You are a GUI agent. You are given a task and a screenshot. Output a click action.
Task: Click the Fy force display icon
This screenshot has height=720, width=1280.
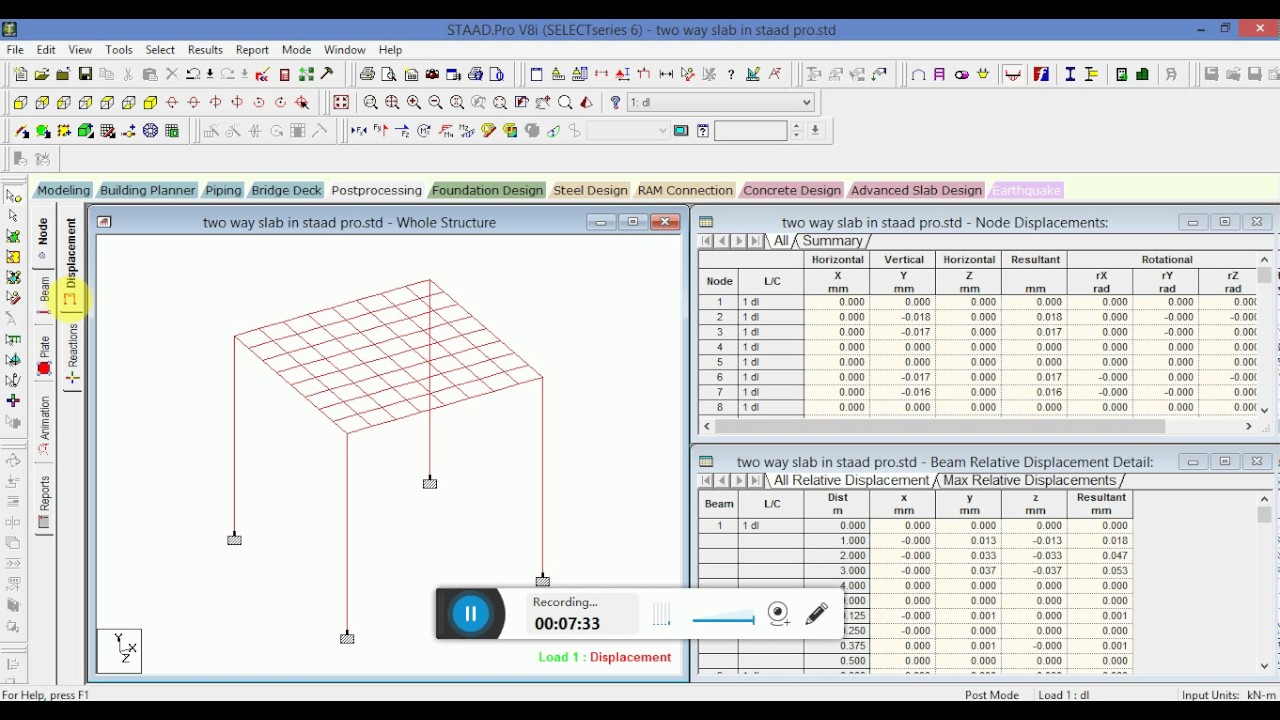click(381, 131)
